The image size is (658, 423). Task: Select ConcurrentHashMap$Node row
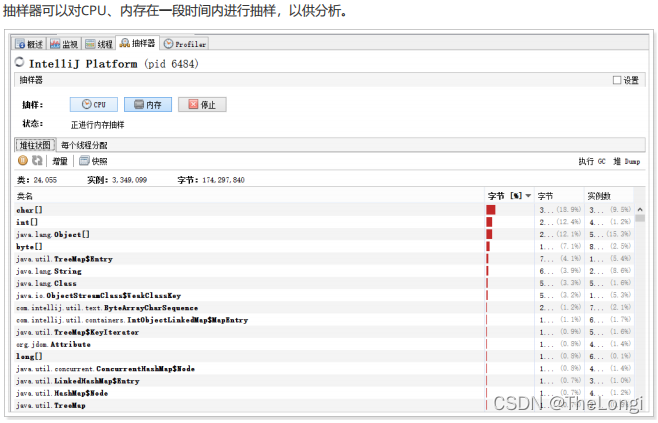[x=324, y=368]
